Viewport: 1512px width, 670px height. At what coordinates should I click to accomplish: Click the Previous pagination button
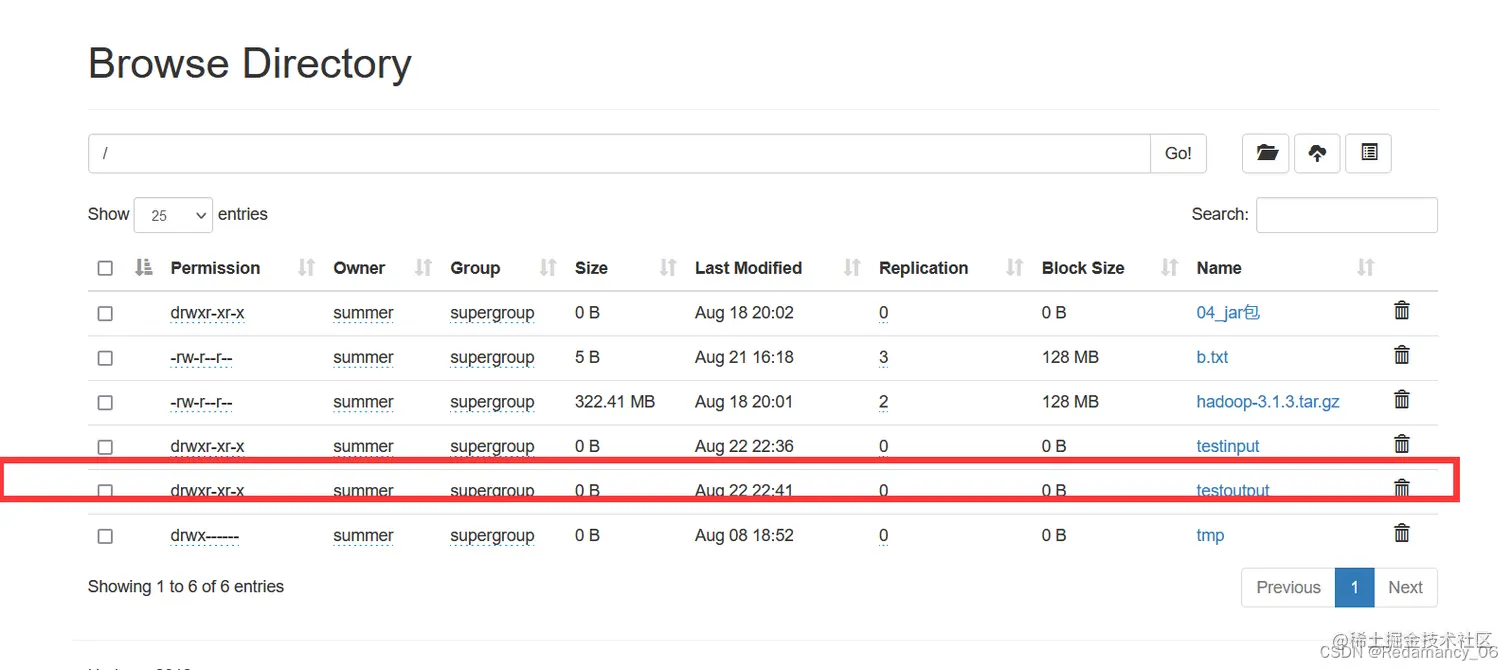1288,587
